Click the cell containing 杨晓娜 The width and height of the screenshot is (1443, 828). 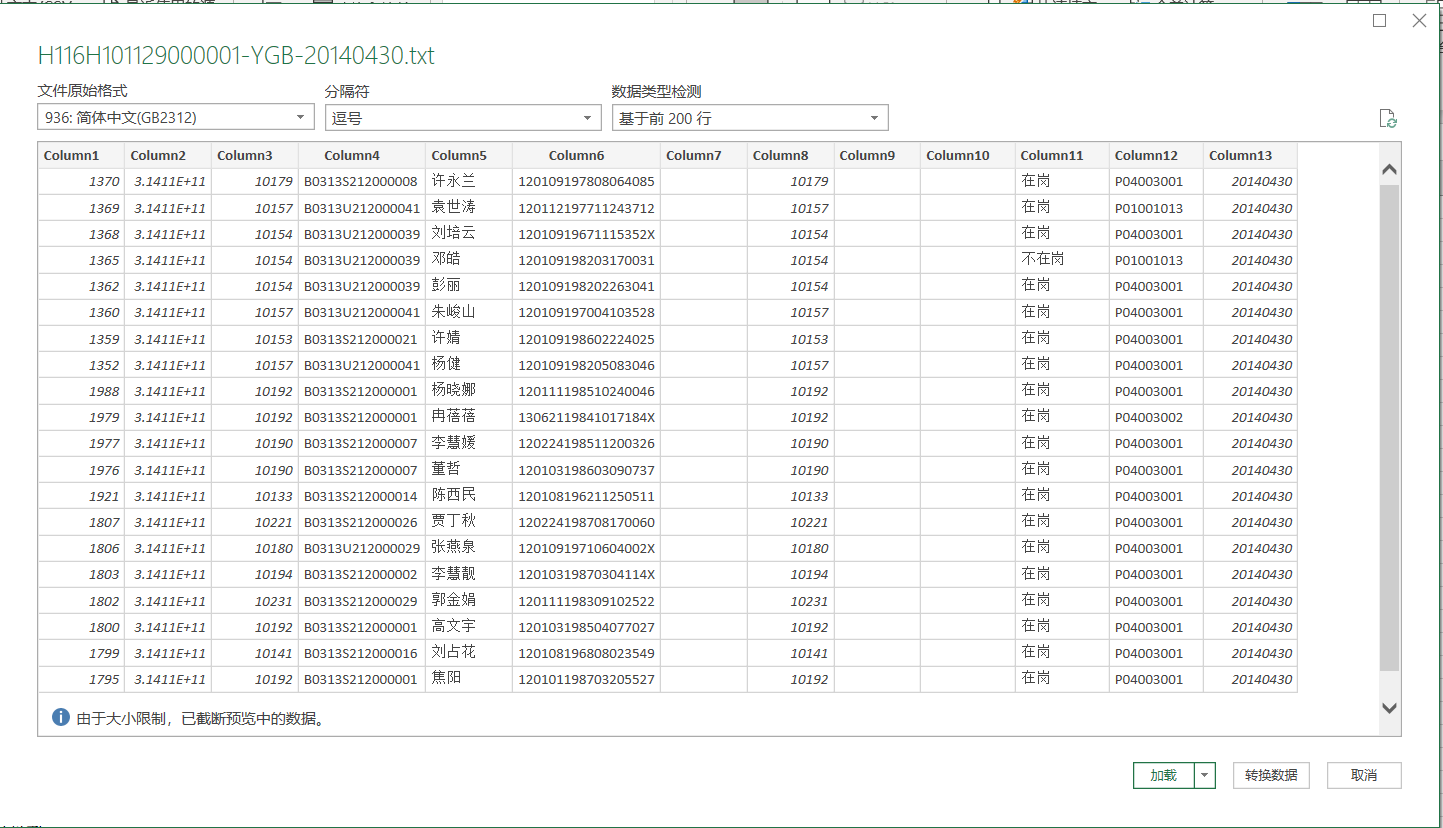coord(469,391)
